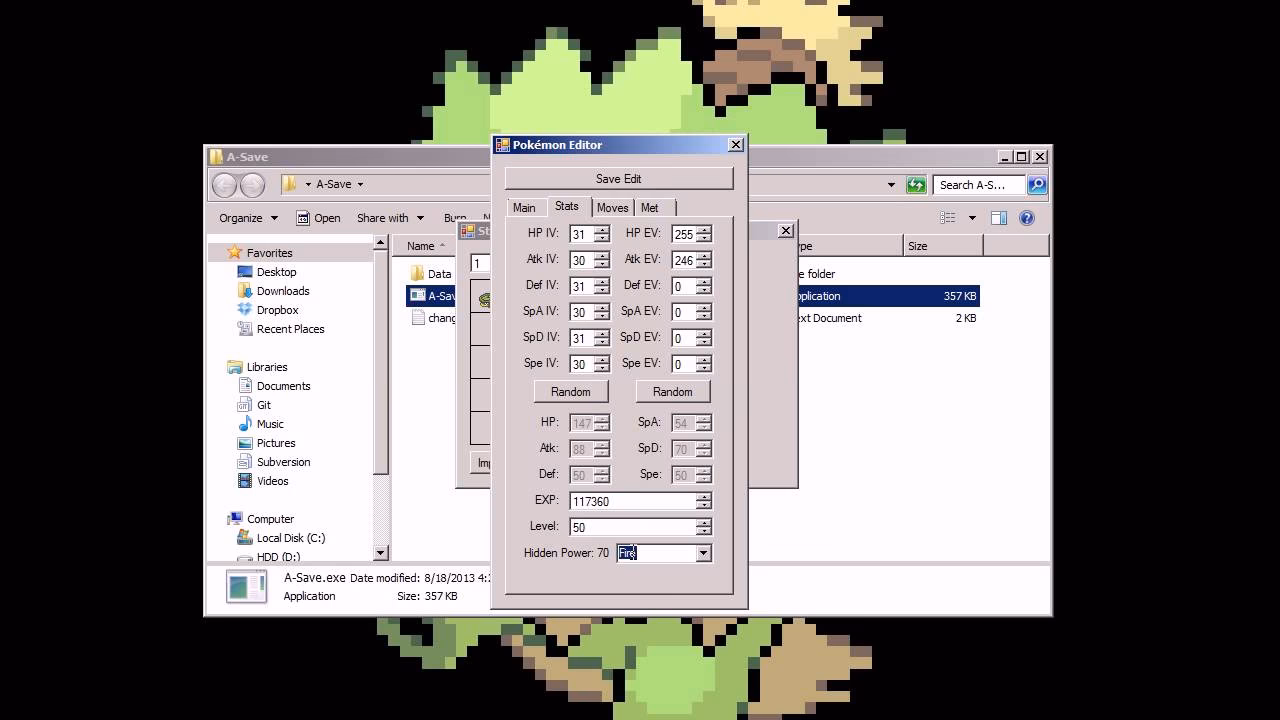The image size is (1280, 720).
Task: Expand the Share with dropdown
Action: coord(390,218)
